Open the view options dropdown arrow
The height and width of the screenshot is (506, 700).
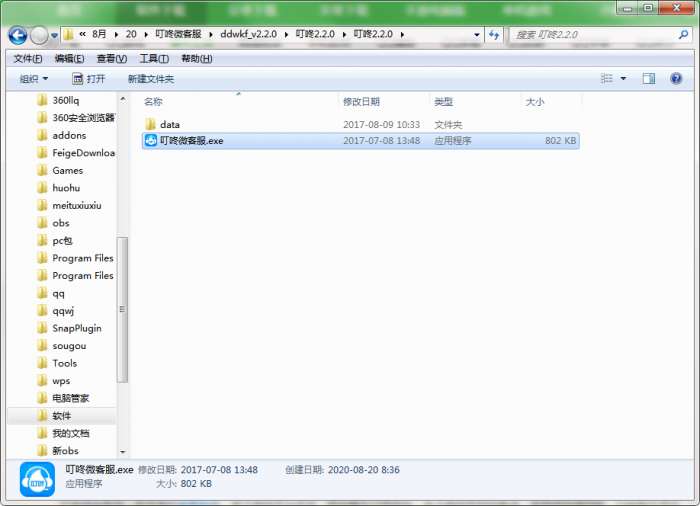click(x=623, y=79)
